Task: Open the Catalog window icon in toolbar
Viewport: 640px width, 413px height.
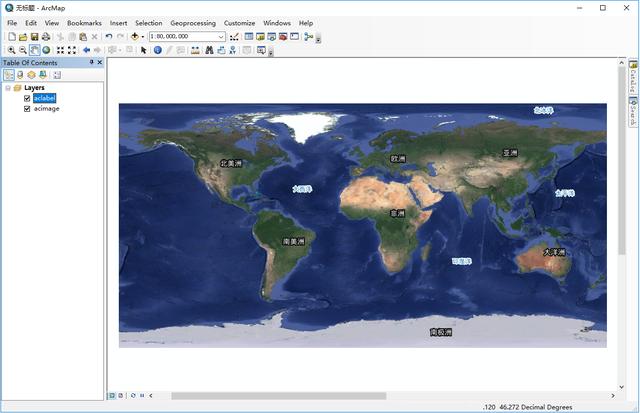Action: click(x=260, y=37)
